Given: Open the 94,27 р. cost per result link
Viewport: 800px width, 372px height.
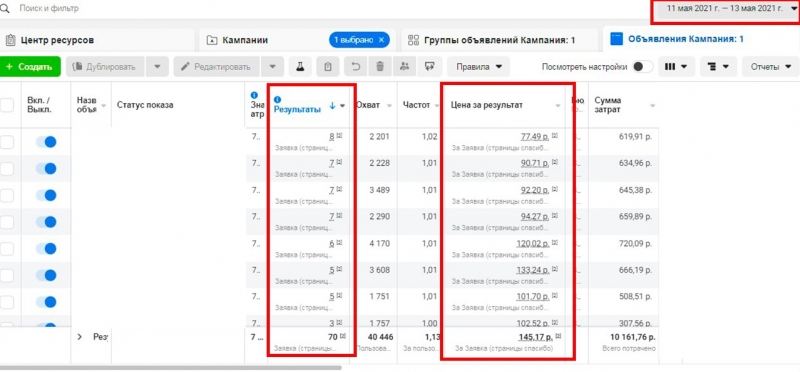Looking at the screenshot, I should (535, 216).
